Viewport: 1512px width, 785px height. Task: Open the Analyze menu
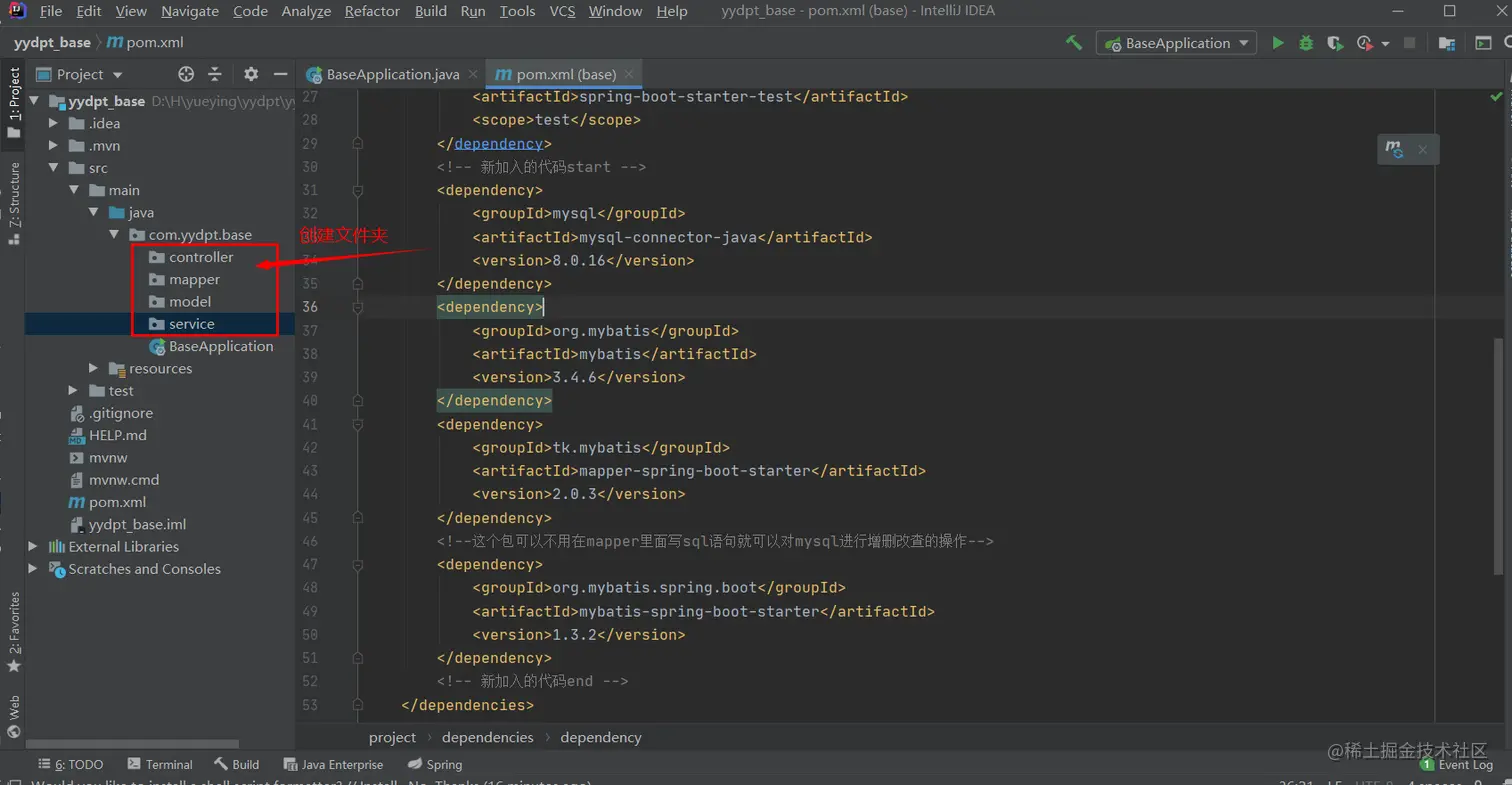[306, 11]
